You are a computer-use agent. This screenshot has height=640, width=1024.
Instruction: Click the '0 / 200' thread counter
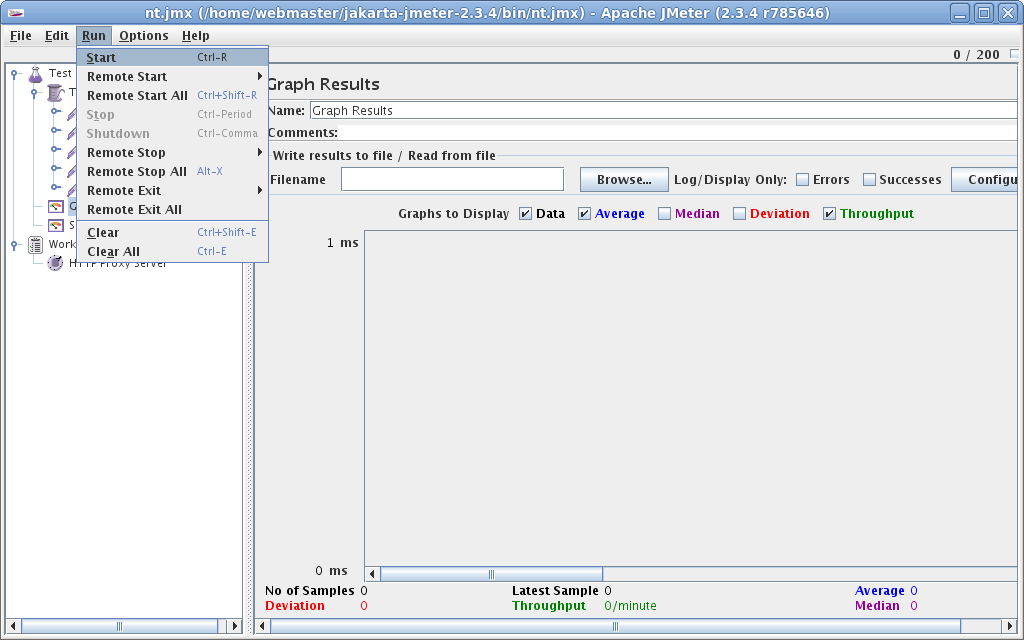point(976,55)
